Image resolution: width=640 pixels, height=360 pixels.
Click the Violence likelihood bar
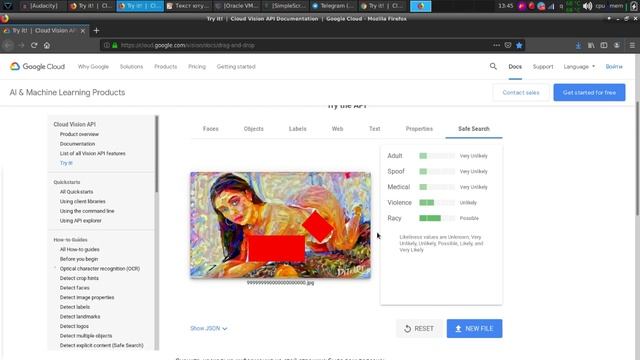(437, 202)
